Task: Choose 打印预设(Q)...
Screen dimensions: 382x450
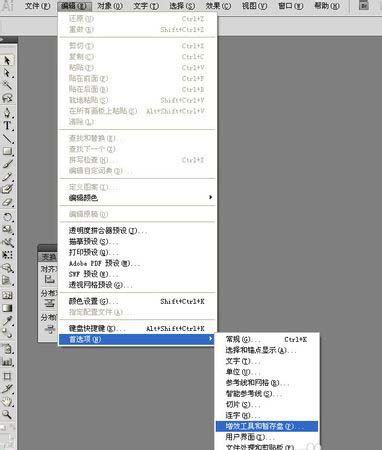Action: click(x=137, y=252)
